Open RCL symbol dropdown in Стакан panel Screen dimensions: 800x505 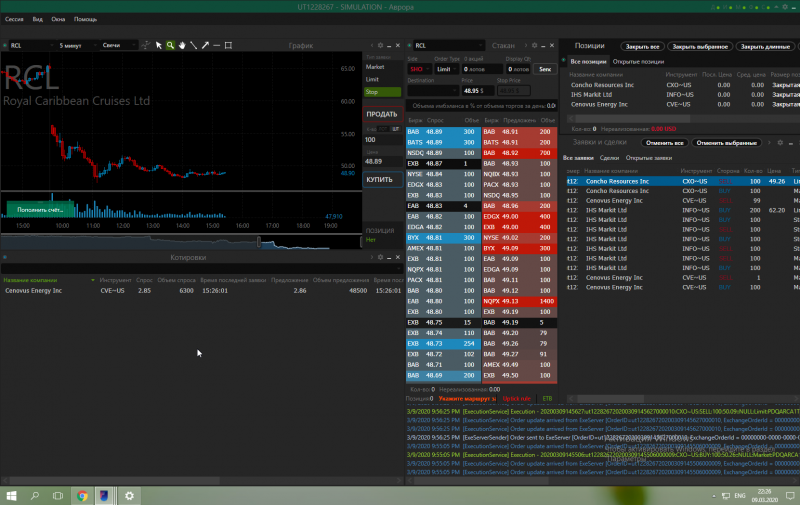tap(448, 45)
